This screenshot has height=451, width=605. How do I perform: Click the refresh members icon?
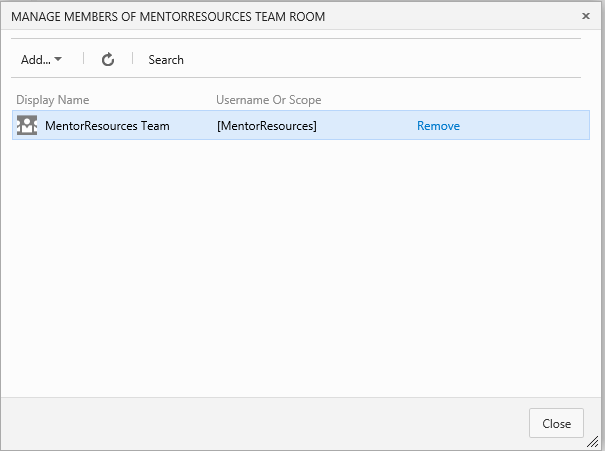pyautogui.click(x=108, y=60)
